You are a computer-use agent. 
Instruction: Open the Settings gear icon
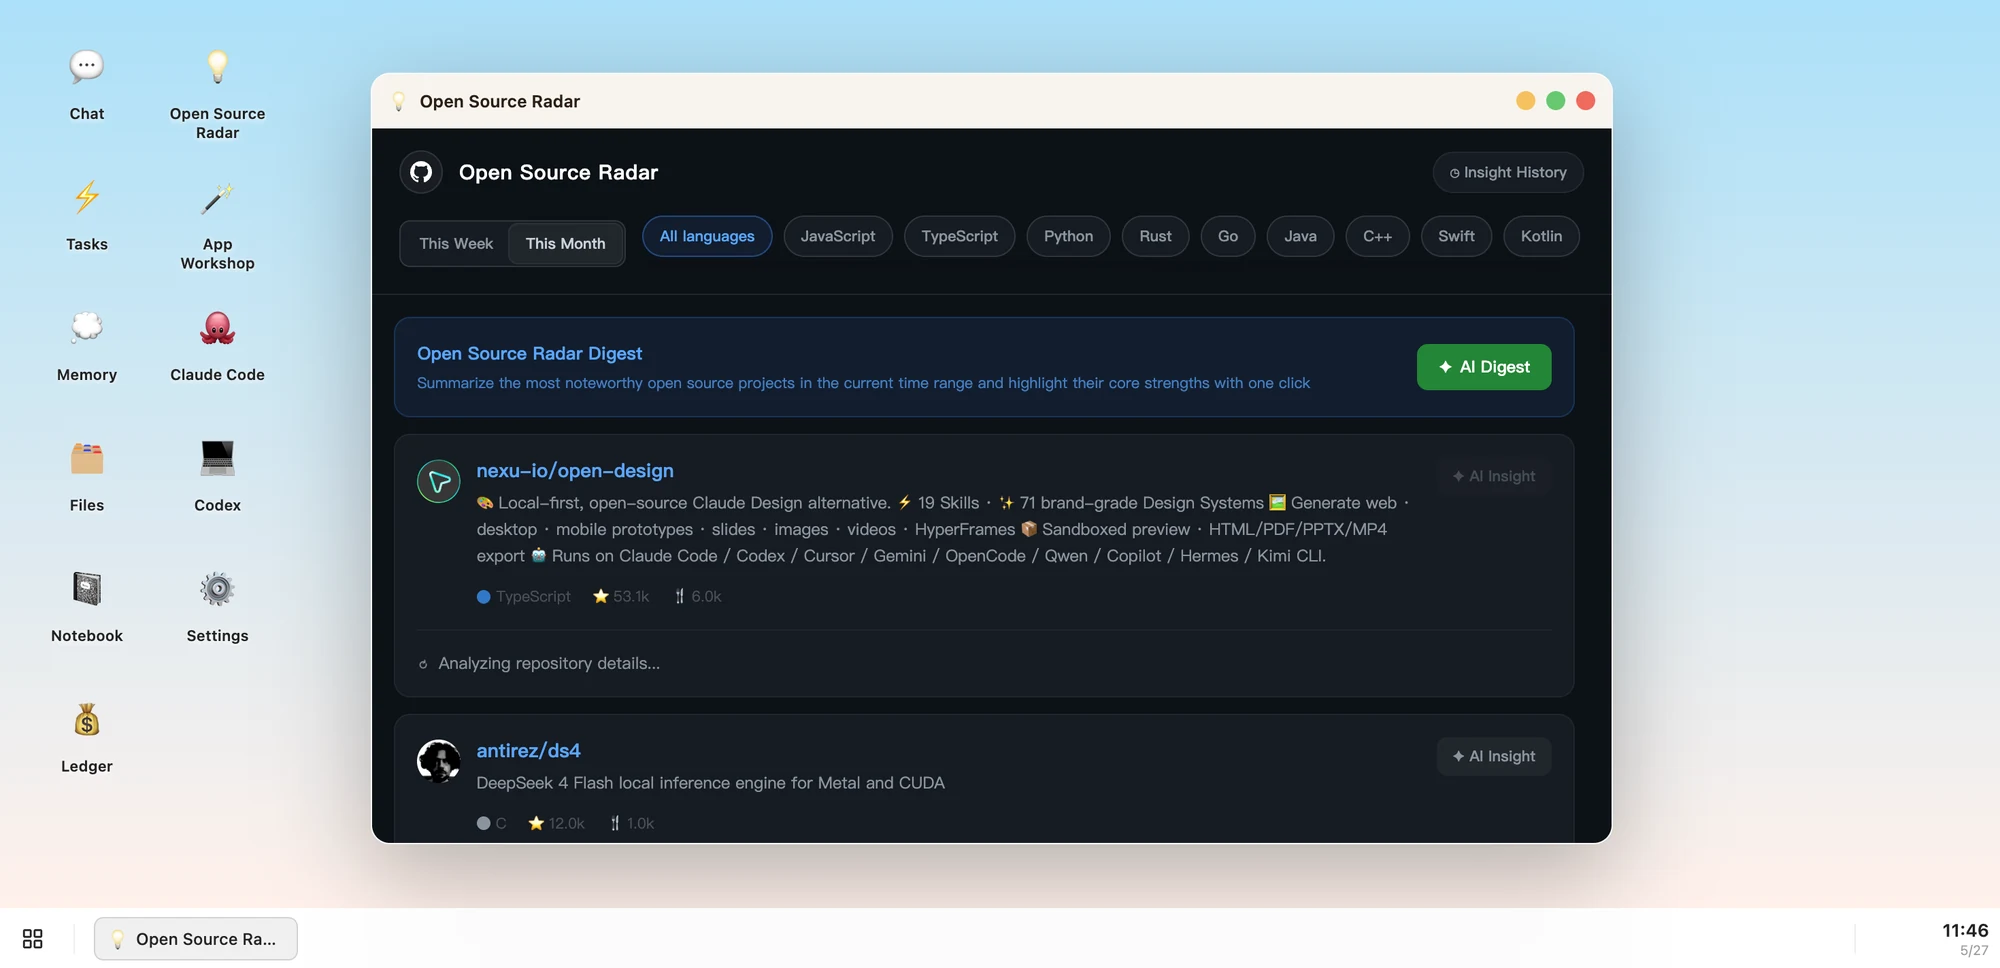tap(217, 589)
